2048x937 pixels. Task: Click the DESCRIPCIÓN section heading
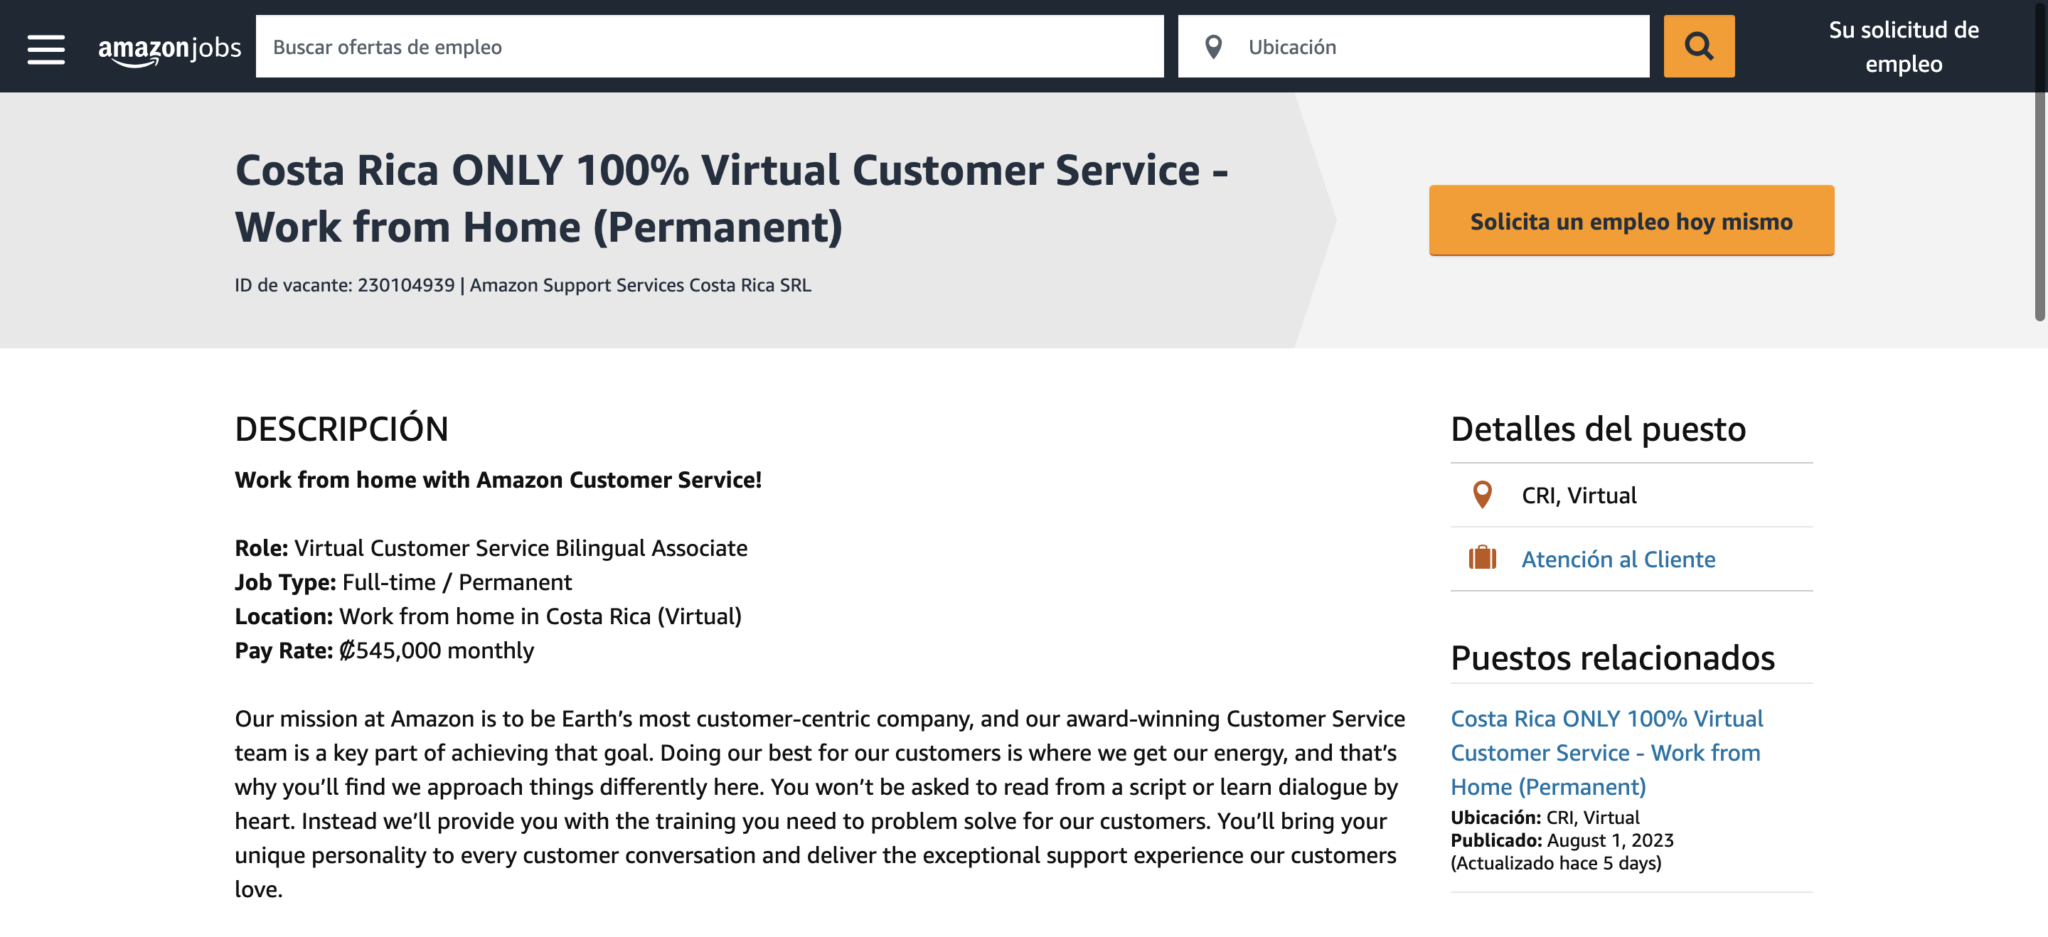pos(341,428)
